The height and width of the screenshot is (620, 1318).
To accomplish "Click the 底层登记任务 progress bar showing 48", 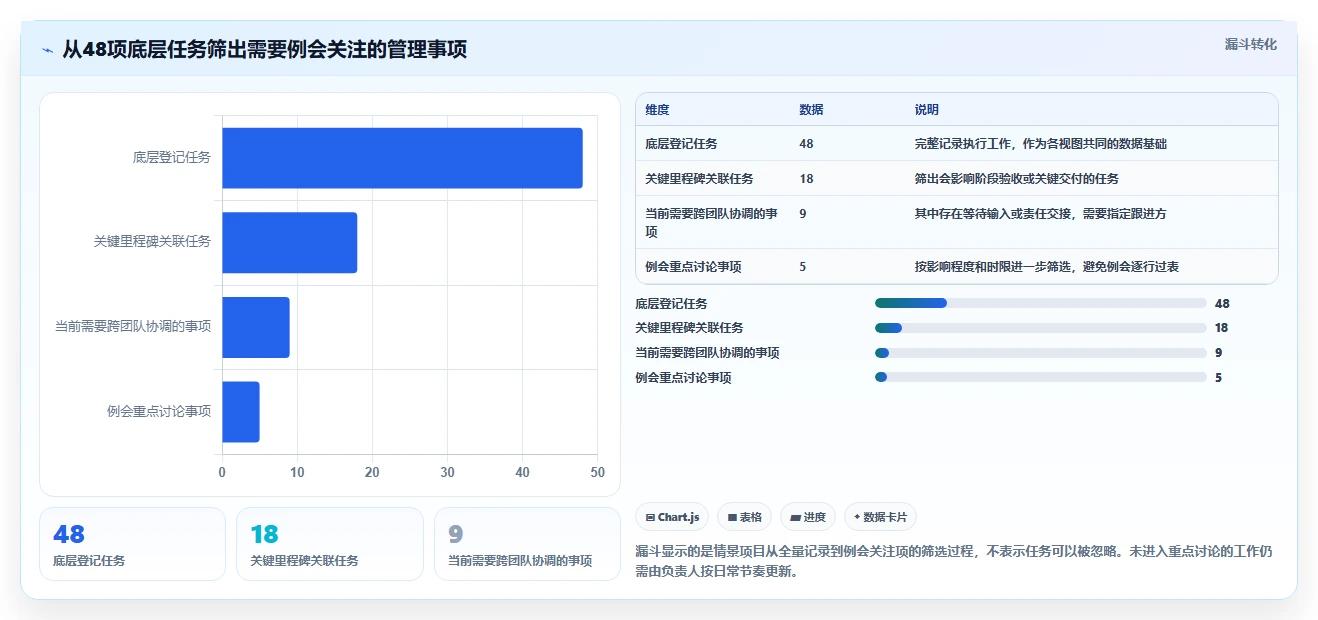I will [1041, 303].
